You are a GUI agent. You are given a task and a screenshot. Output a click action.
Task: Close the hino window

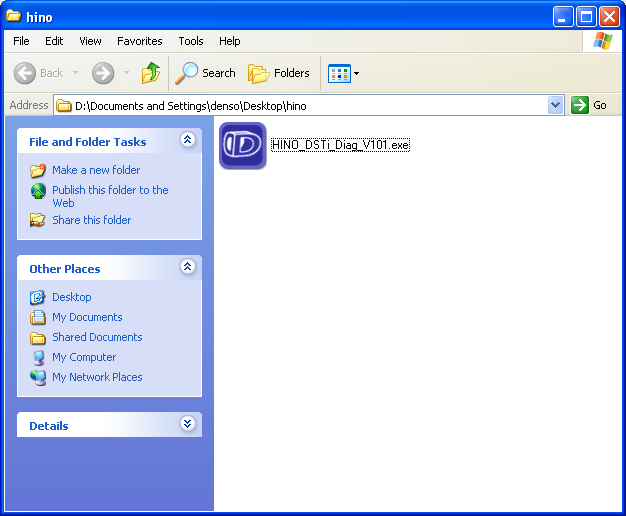pos(609,17)
